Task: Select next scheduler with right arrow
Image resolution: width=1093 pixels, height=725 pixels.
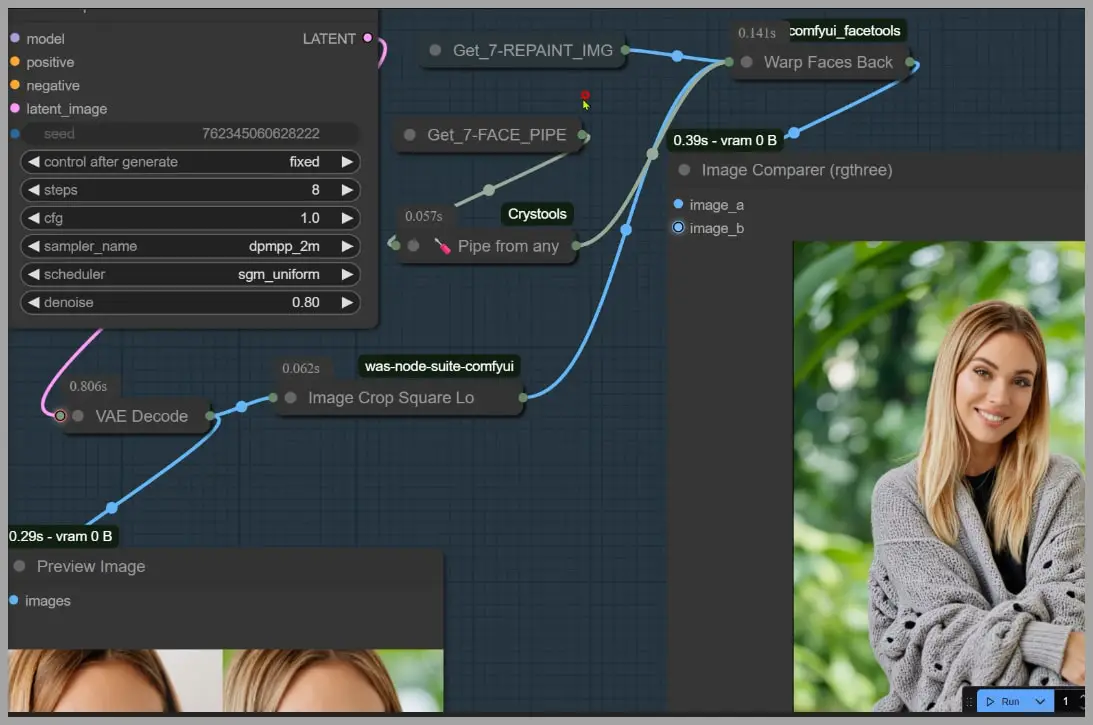Action: pos(347,274)
